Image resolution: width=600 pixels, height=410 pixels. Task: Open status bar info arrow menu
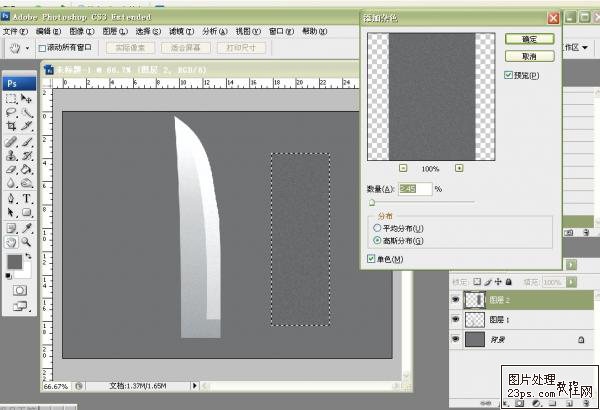(x=194, y=386)
